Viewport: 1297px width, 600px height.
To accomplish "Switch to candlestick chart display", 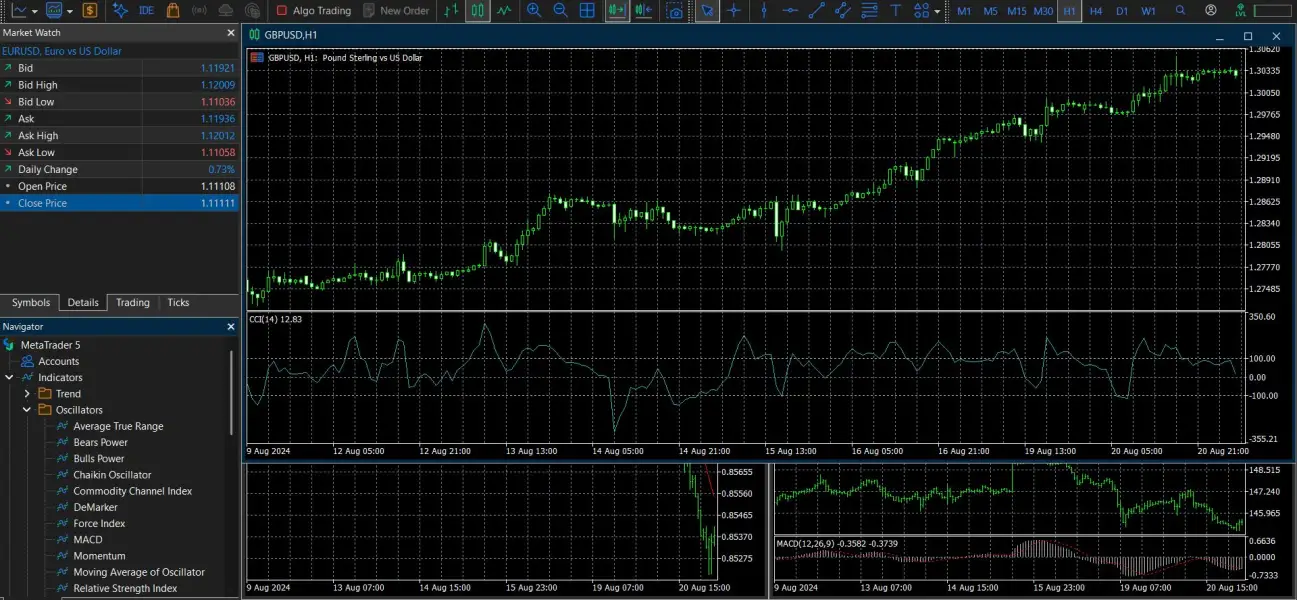I will pyautogui.click(x=478, y=11).
